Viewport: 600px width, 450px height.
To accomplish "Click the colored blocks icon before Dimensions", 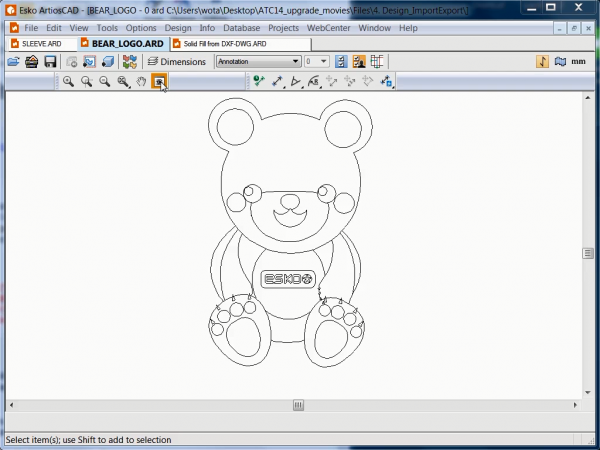I will pyautogui.click(x=129, y=62).
